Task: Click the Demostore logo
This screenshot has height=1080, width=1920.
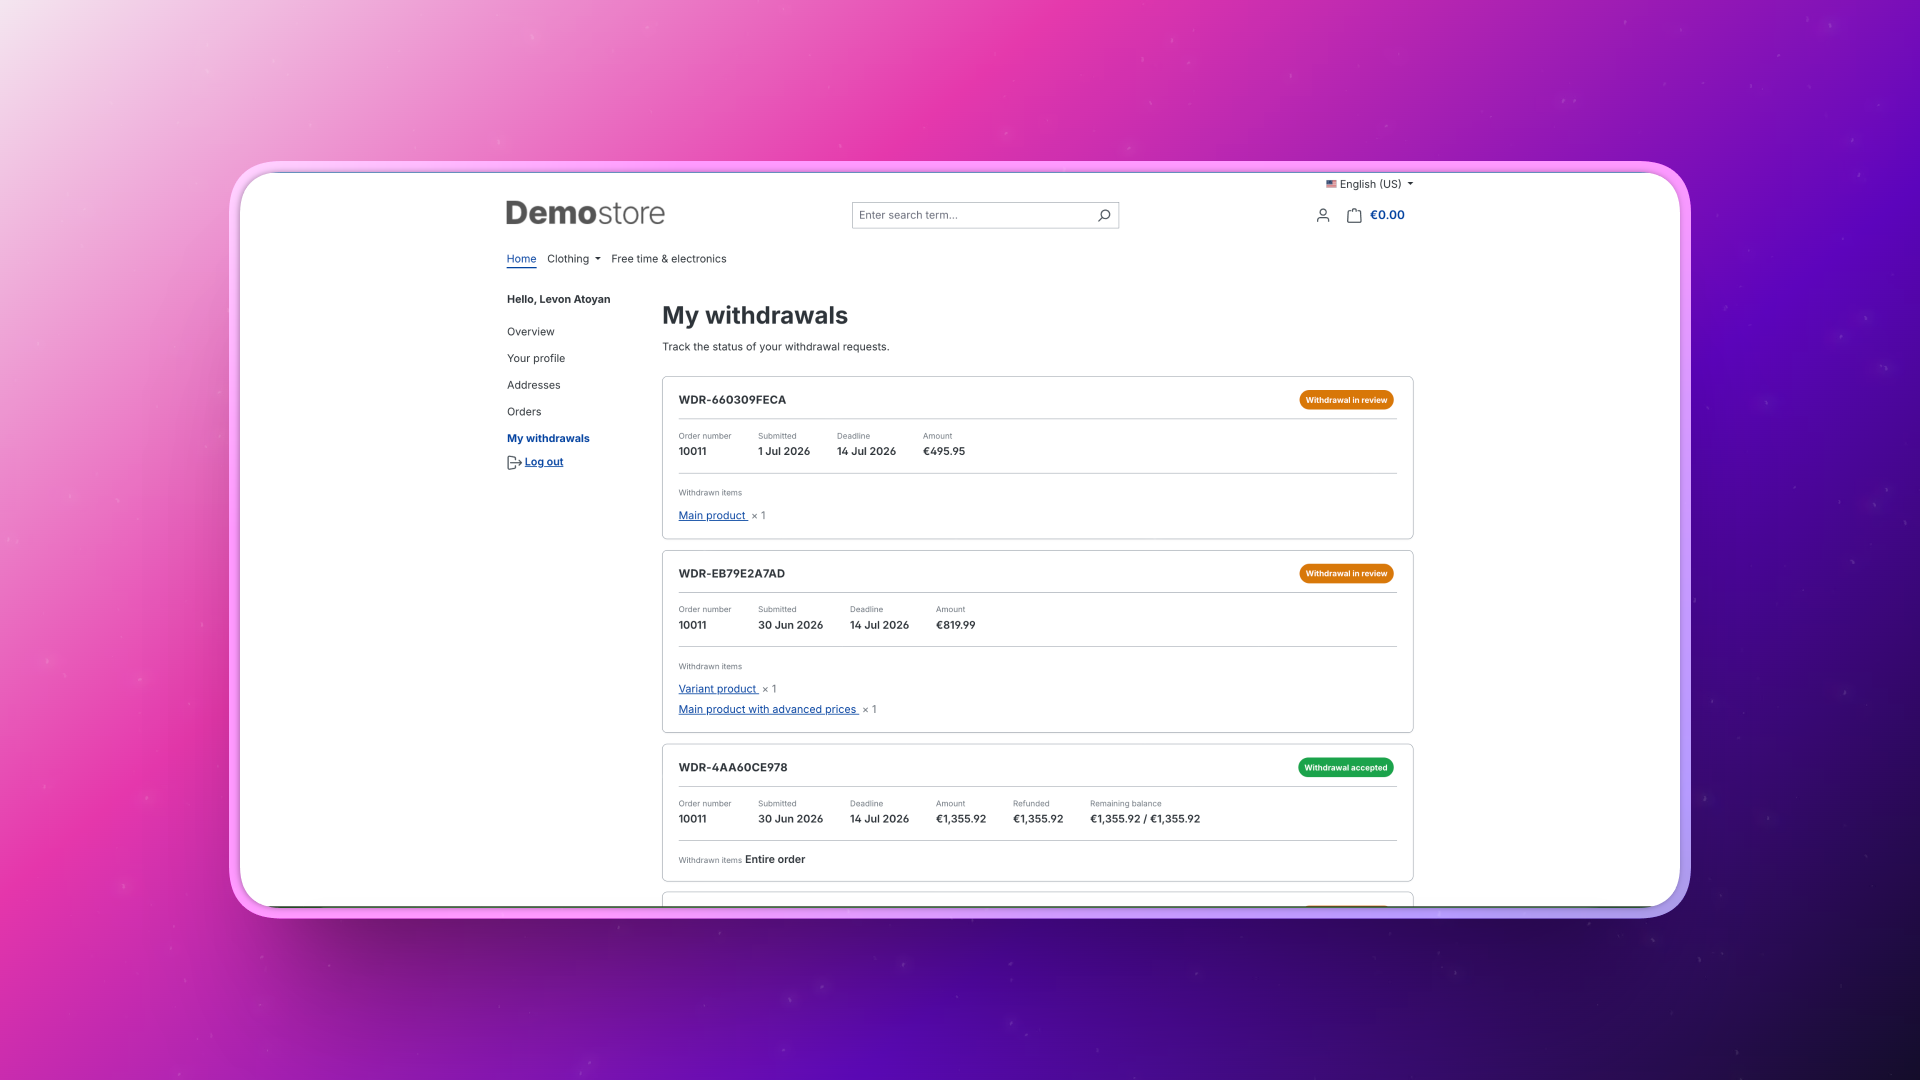Action: [x=585, y=213]
